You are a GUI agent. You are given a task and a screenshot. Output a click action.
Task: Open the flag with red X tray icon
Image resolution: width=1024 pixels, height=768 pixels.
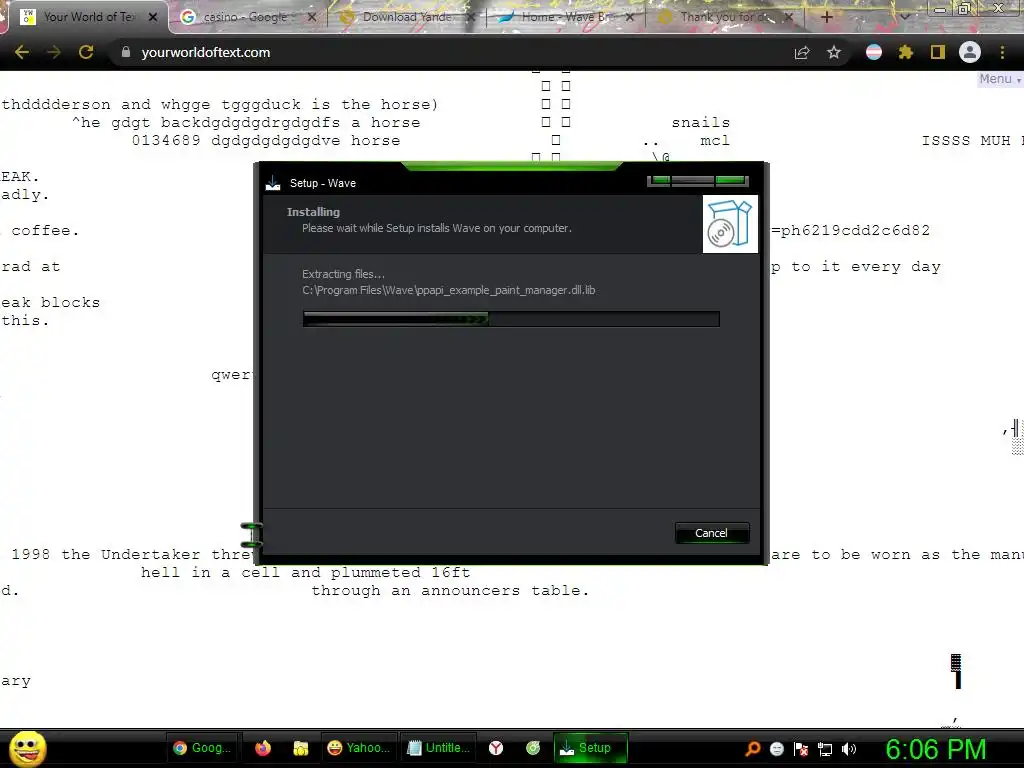tap(801, 748)
